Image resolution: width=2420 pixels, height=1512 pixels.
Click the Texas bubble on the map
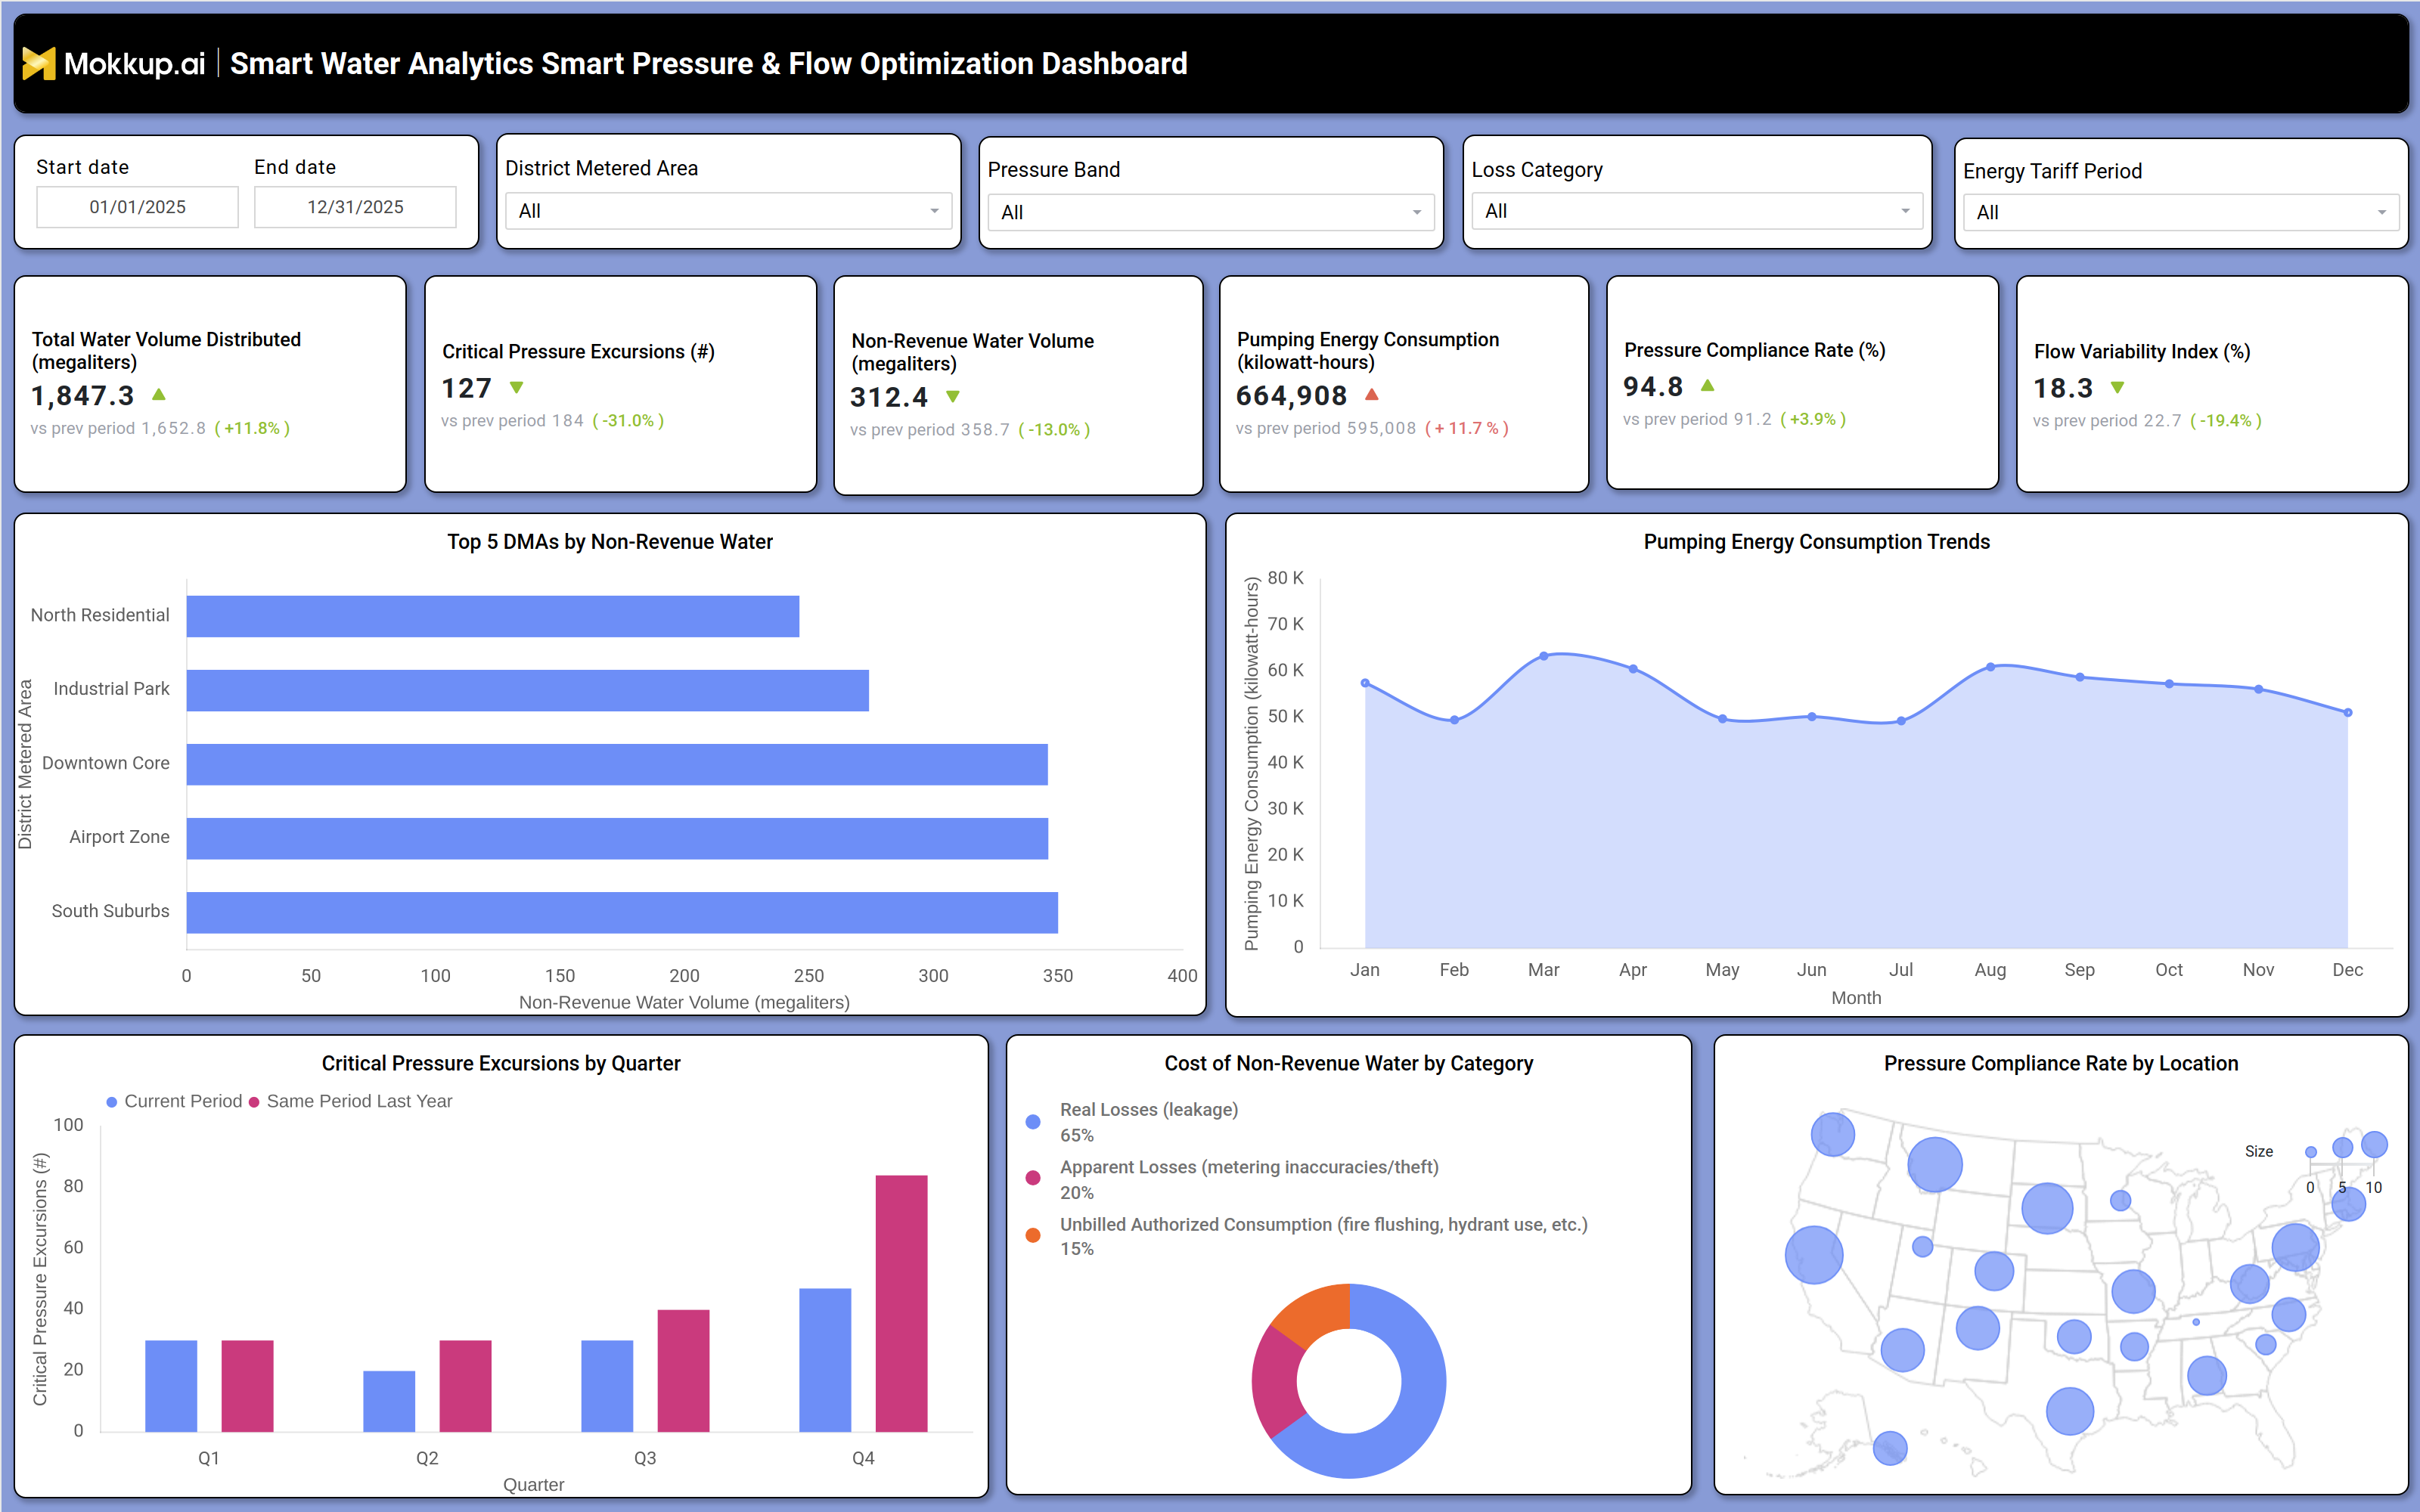2069,1411
